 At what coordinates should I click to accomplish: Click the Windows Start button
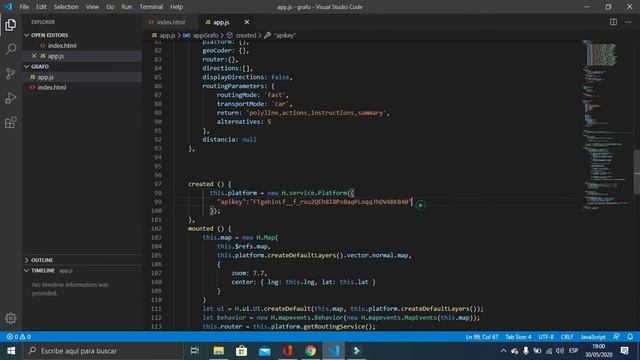pos(11,351)
